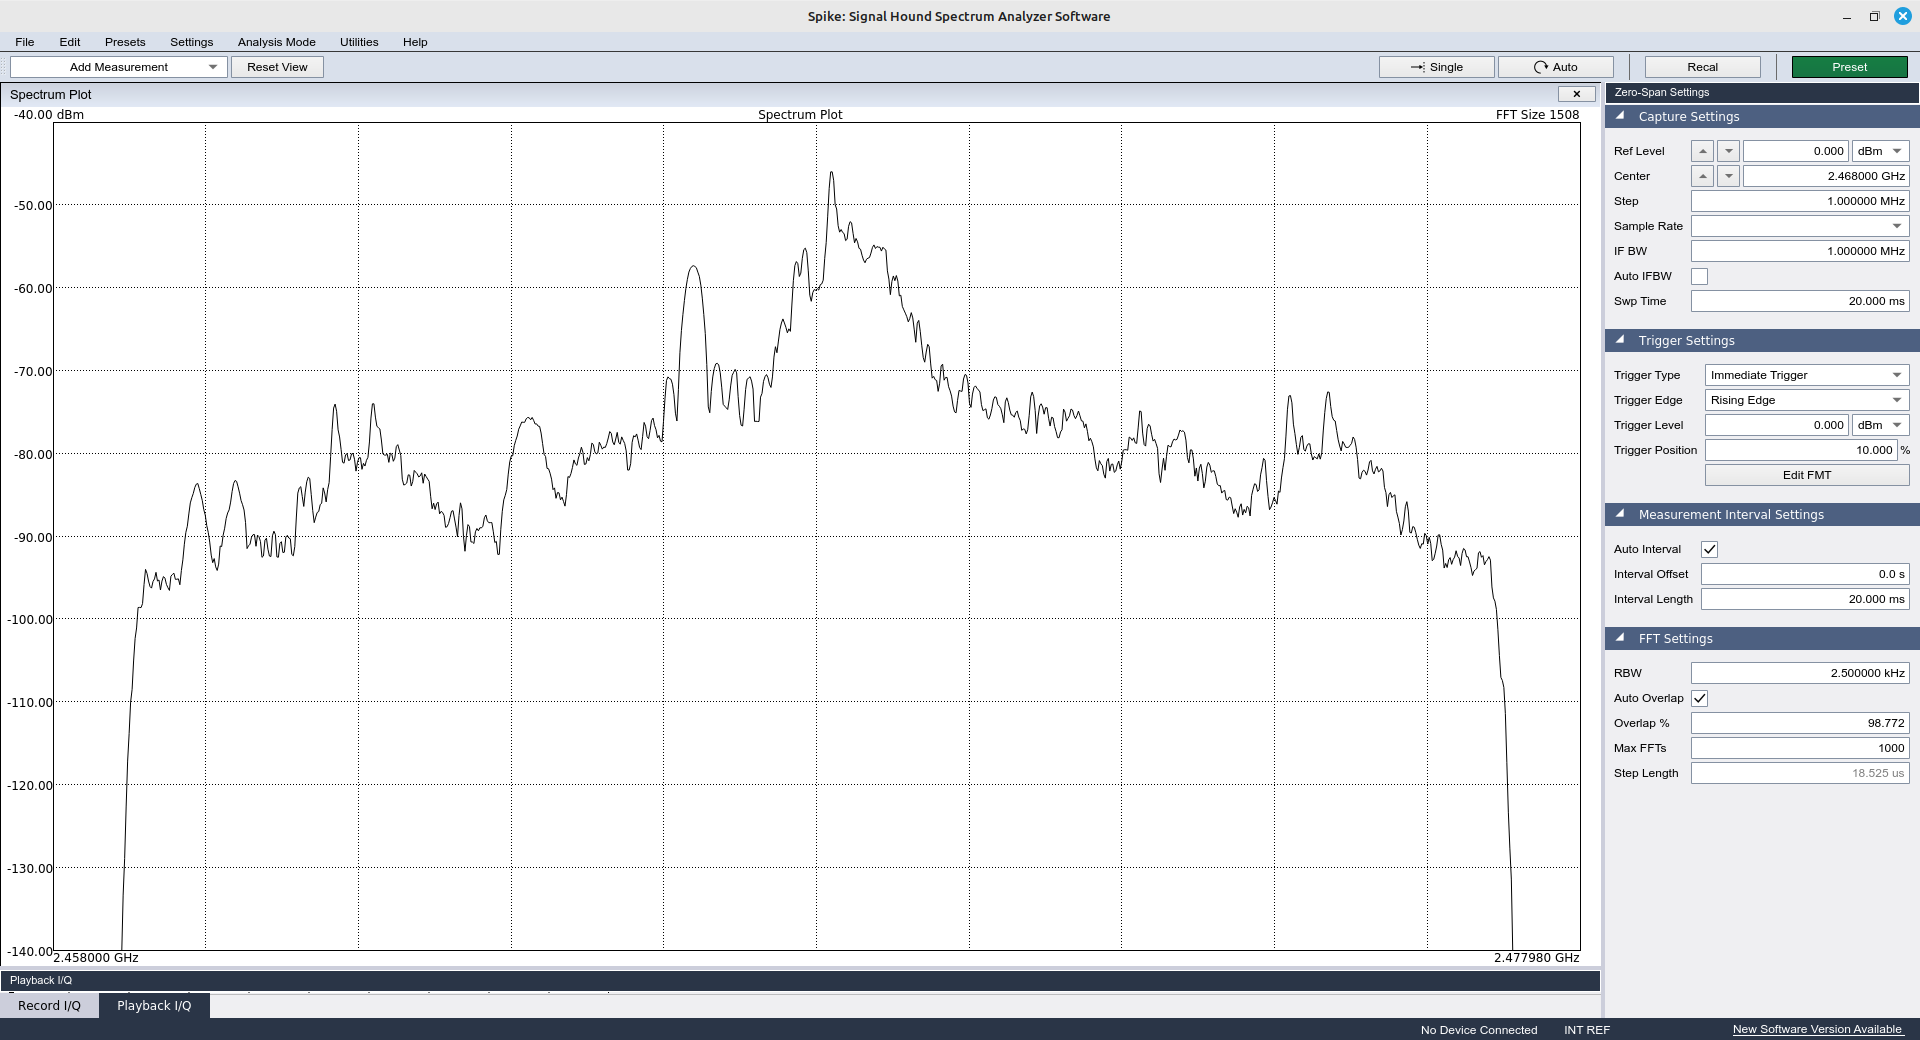
Task: Click the IF BW value field
Action: pyautogui.click(x=1800, y=251)
